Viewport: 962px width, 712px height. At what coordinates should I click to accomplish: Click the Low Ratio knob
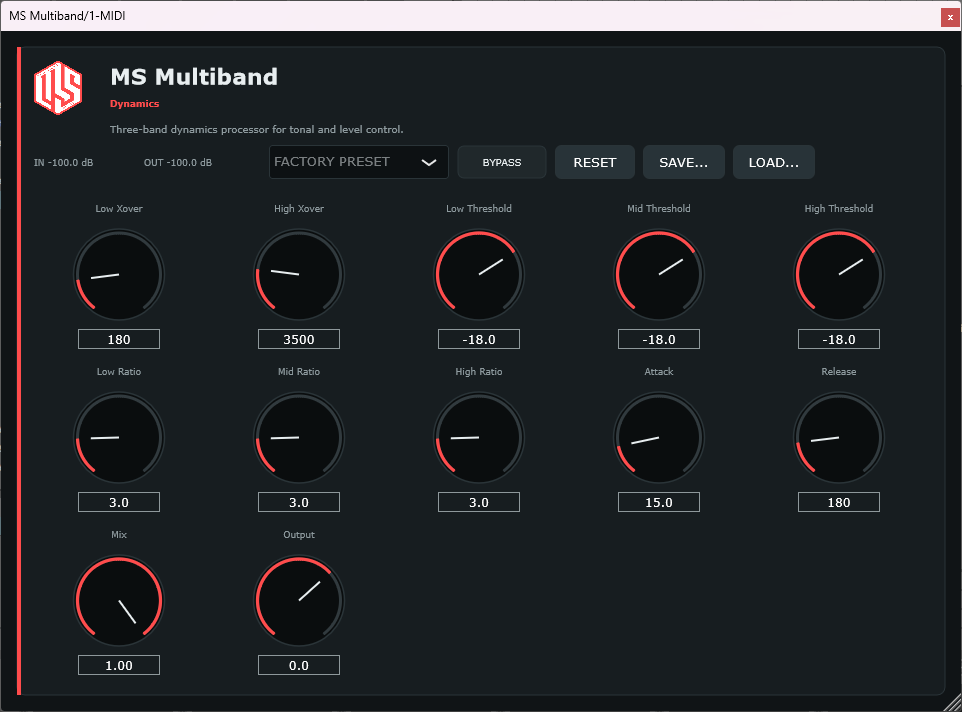tap(119, 438)
